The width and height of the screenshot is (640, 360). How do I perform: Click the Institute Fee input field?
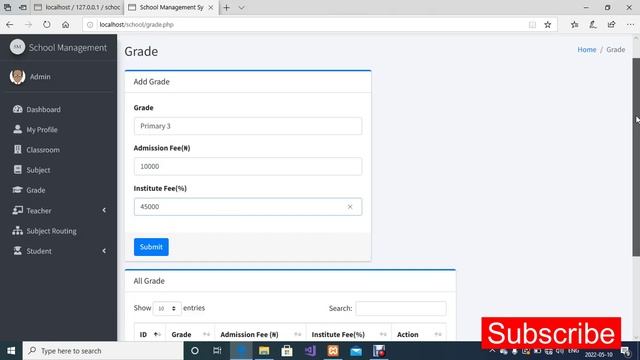[x=248, y=207]
